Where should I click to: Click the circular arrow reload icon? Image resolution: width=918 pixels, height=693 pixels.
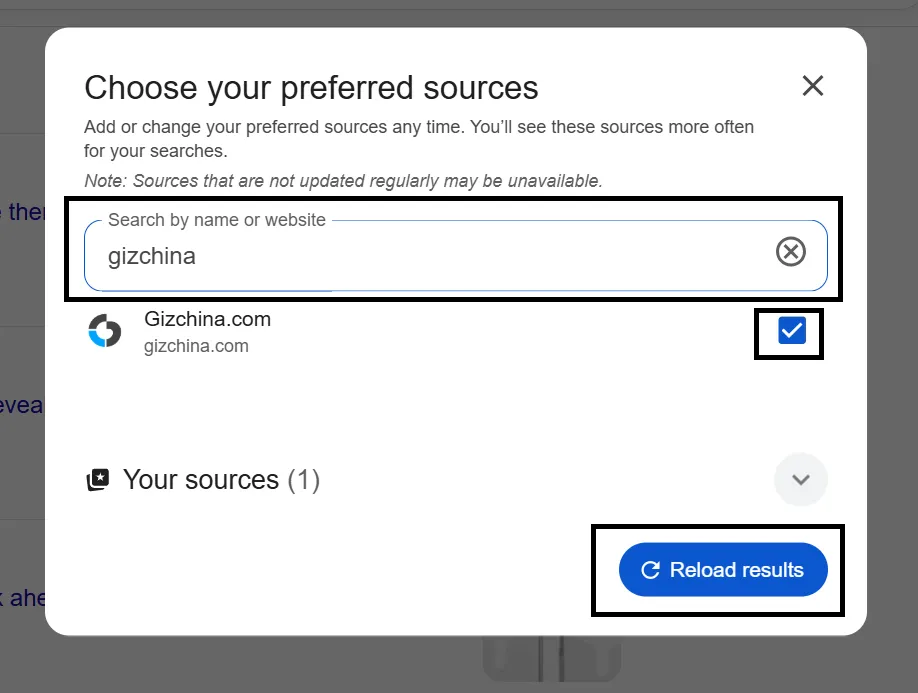[x=650, y=570]
